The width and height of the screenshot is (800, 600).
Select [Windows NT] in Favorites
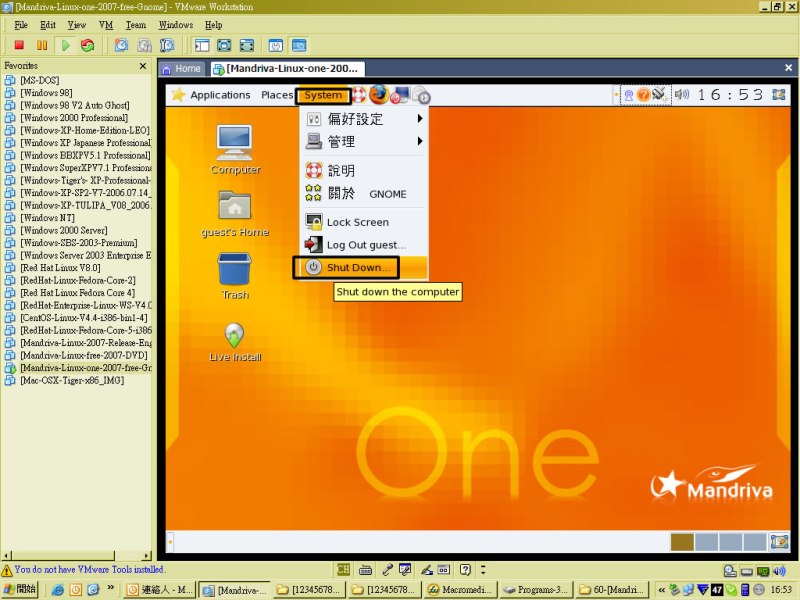point(47,218)
